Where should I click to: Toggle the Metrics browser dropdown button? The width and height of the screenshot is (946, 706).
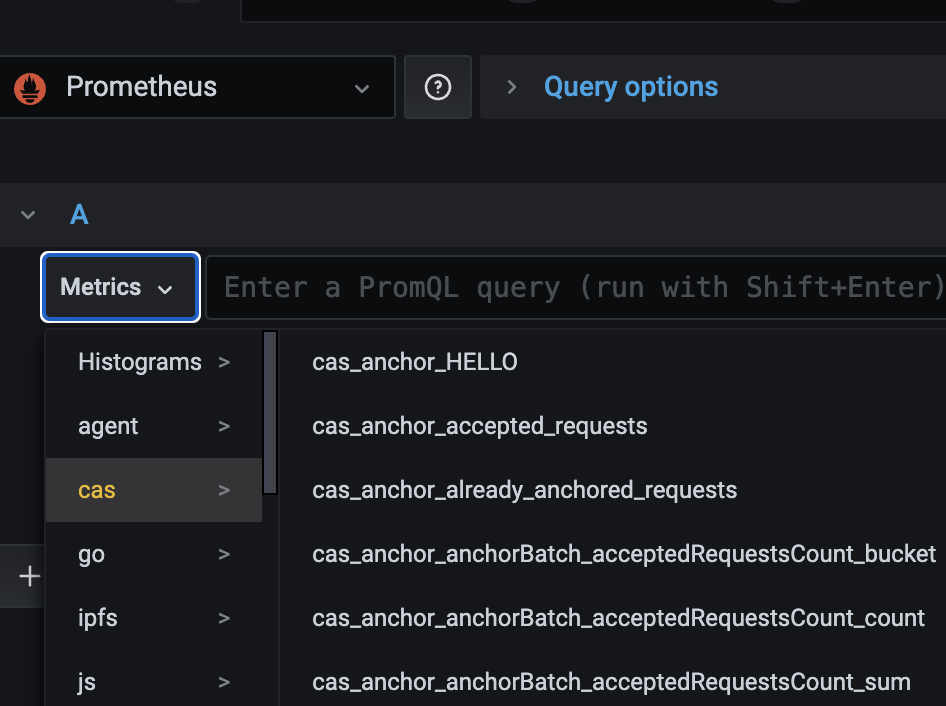120,287
